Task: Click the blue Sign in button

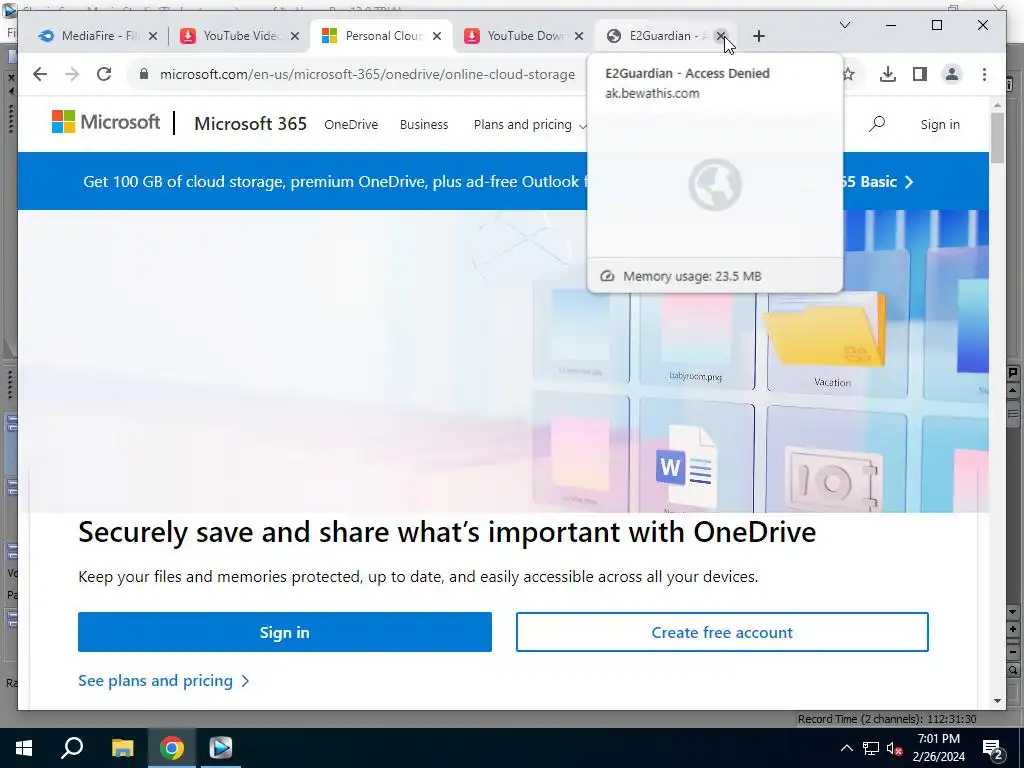Action: click(x=285, y=632)
